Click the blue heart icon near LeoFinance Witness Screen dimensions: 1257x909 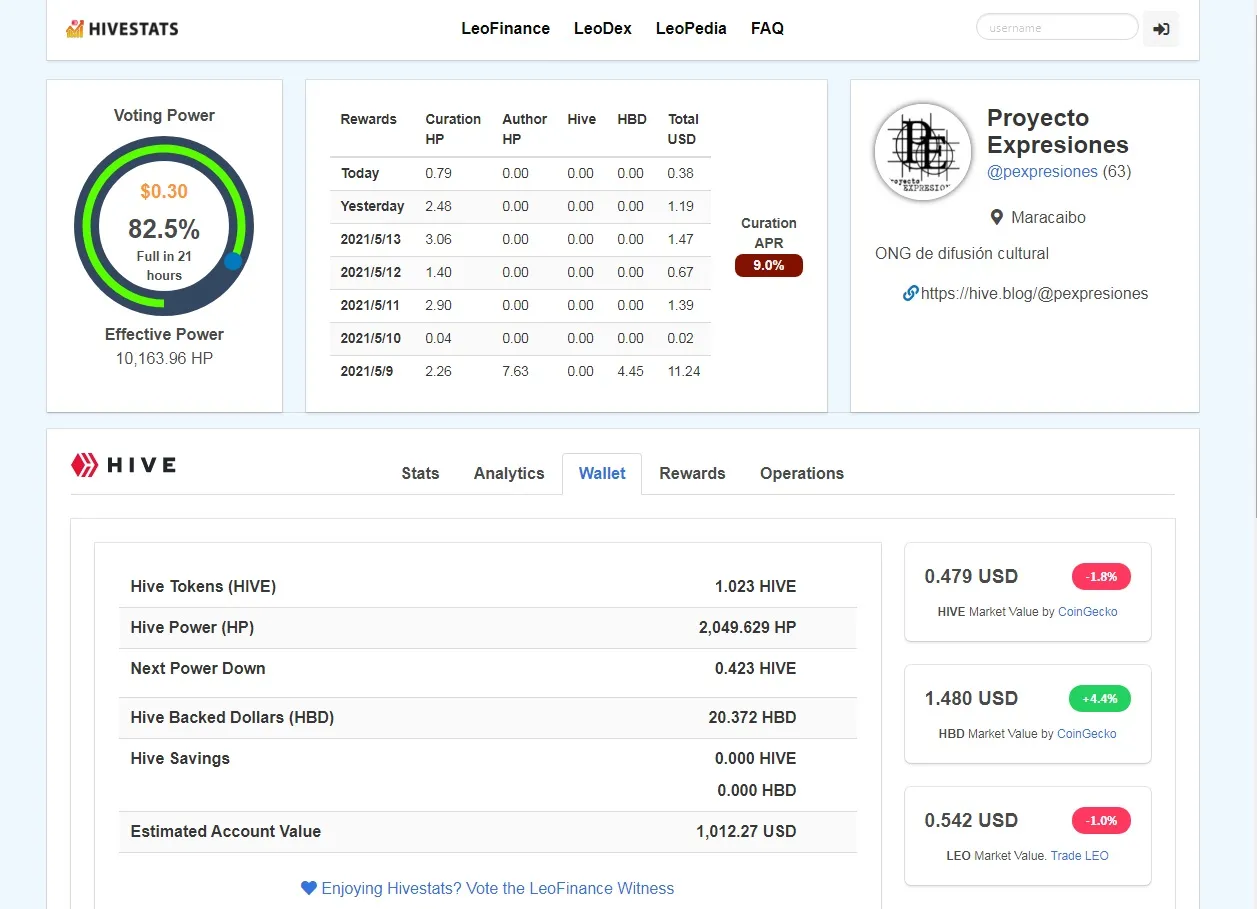(309, 888)
